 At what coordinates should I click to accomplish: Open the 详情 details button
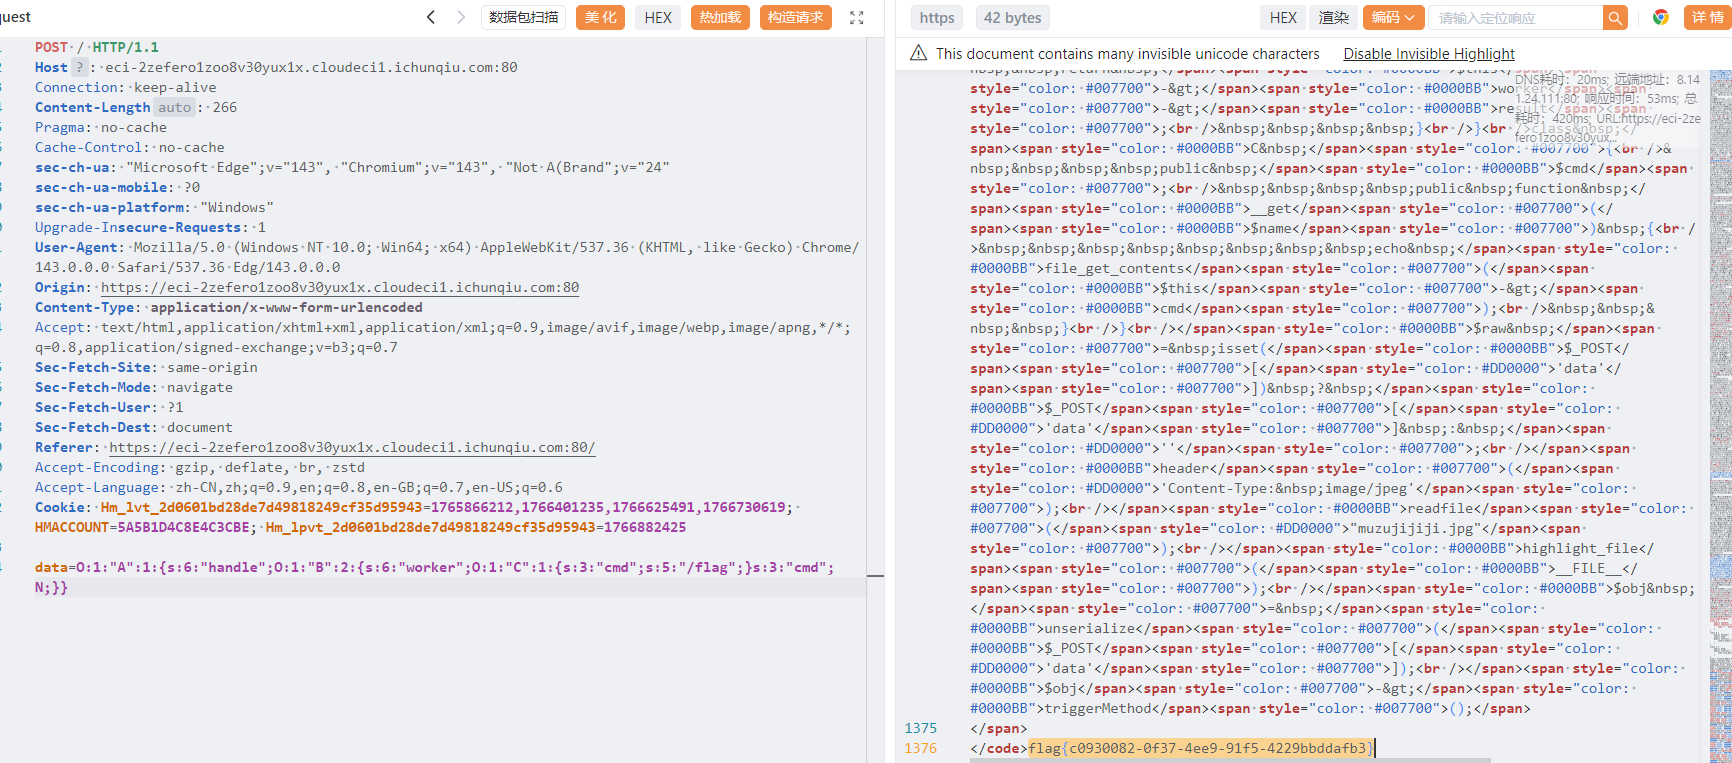(x=1706, y=17)
